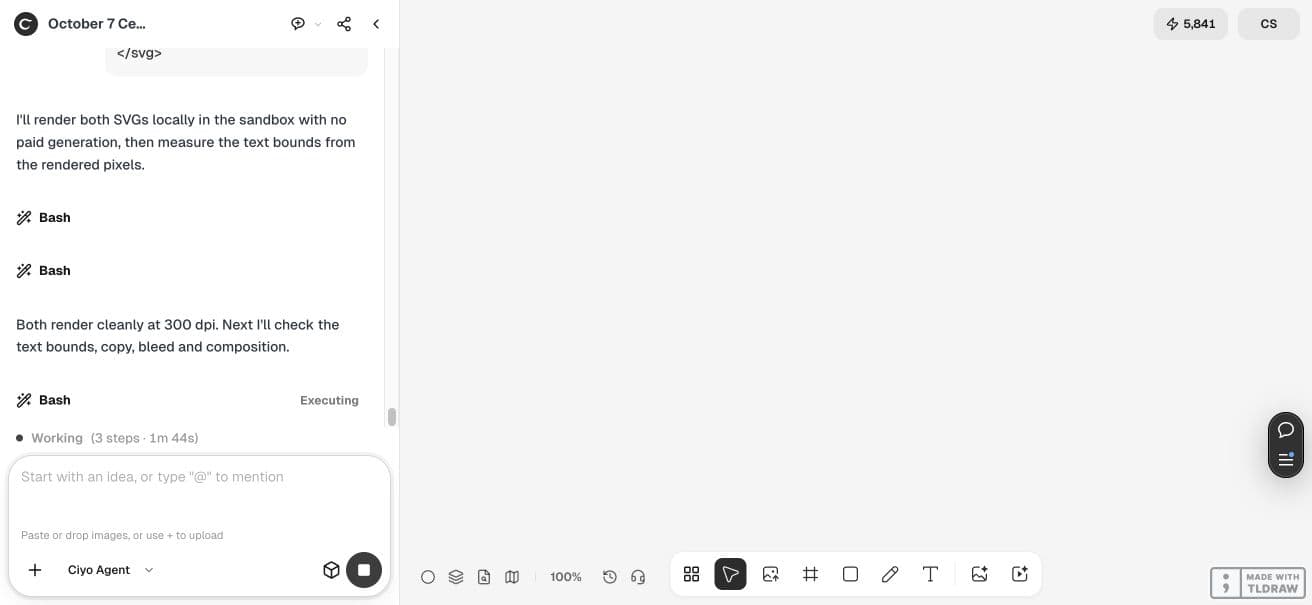1312x605 pixels.
Task: Expand the chevron beside the chat bubble
Action: click(318, 24)
